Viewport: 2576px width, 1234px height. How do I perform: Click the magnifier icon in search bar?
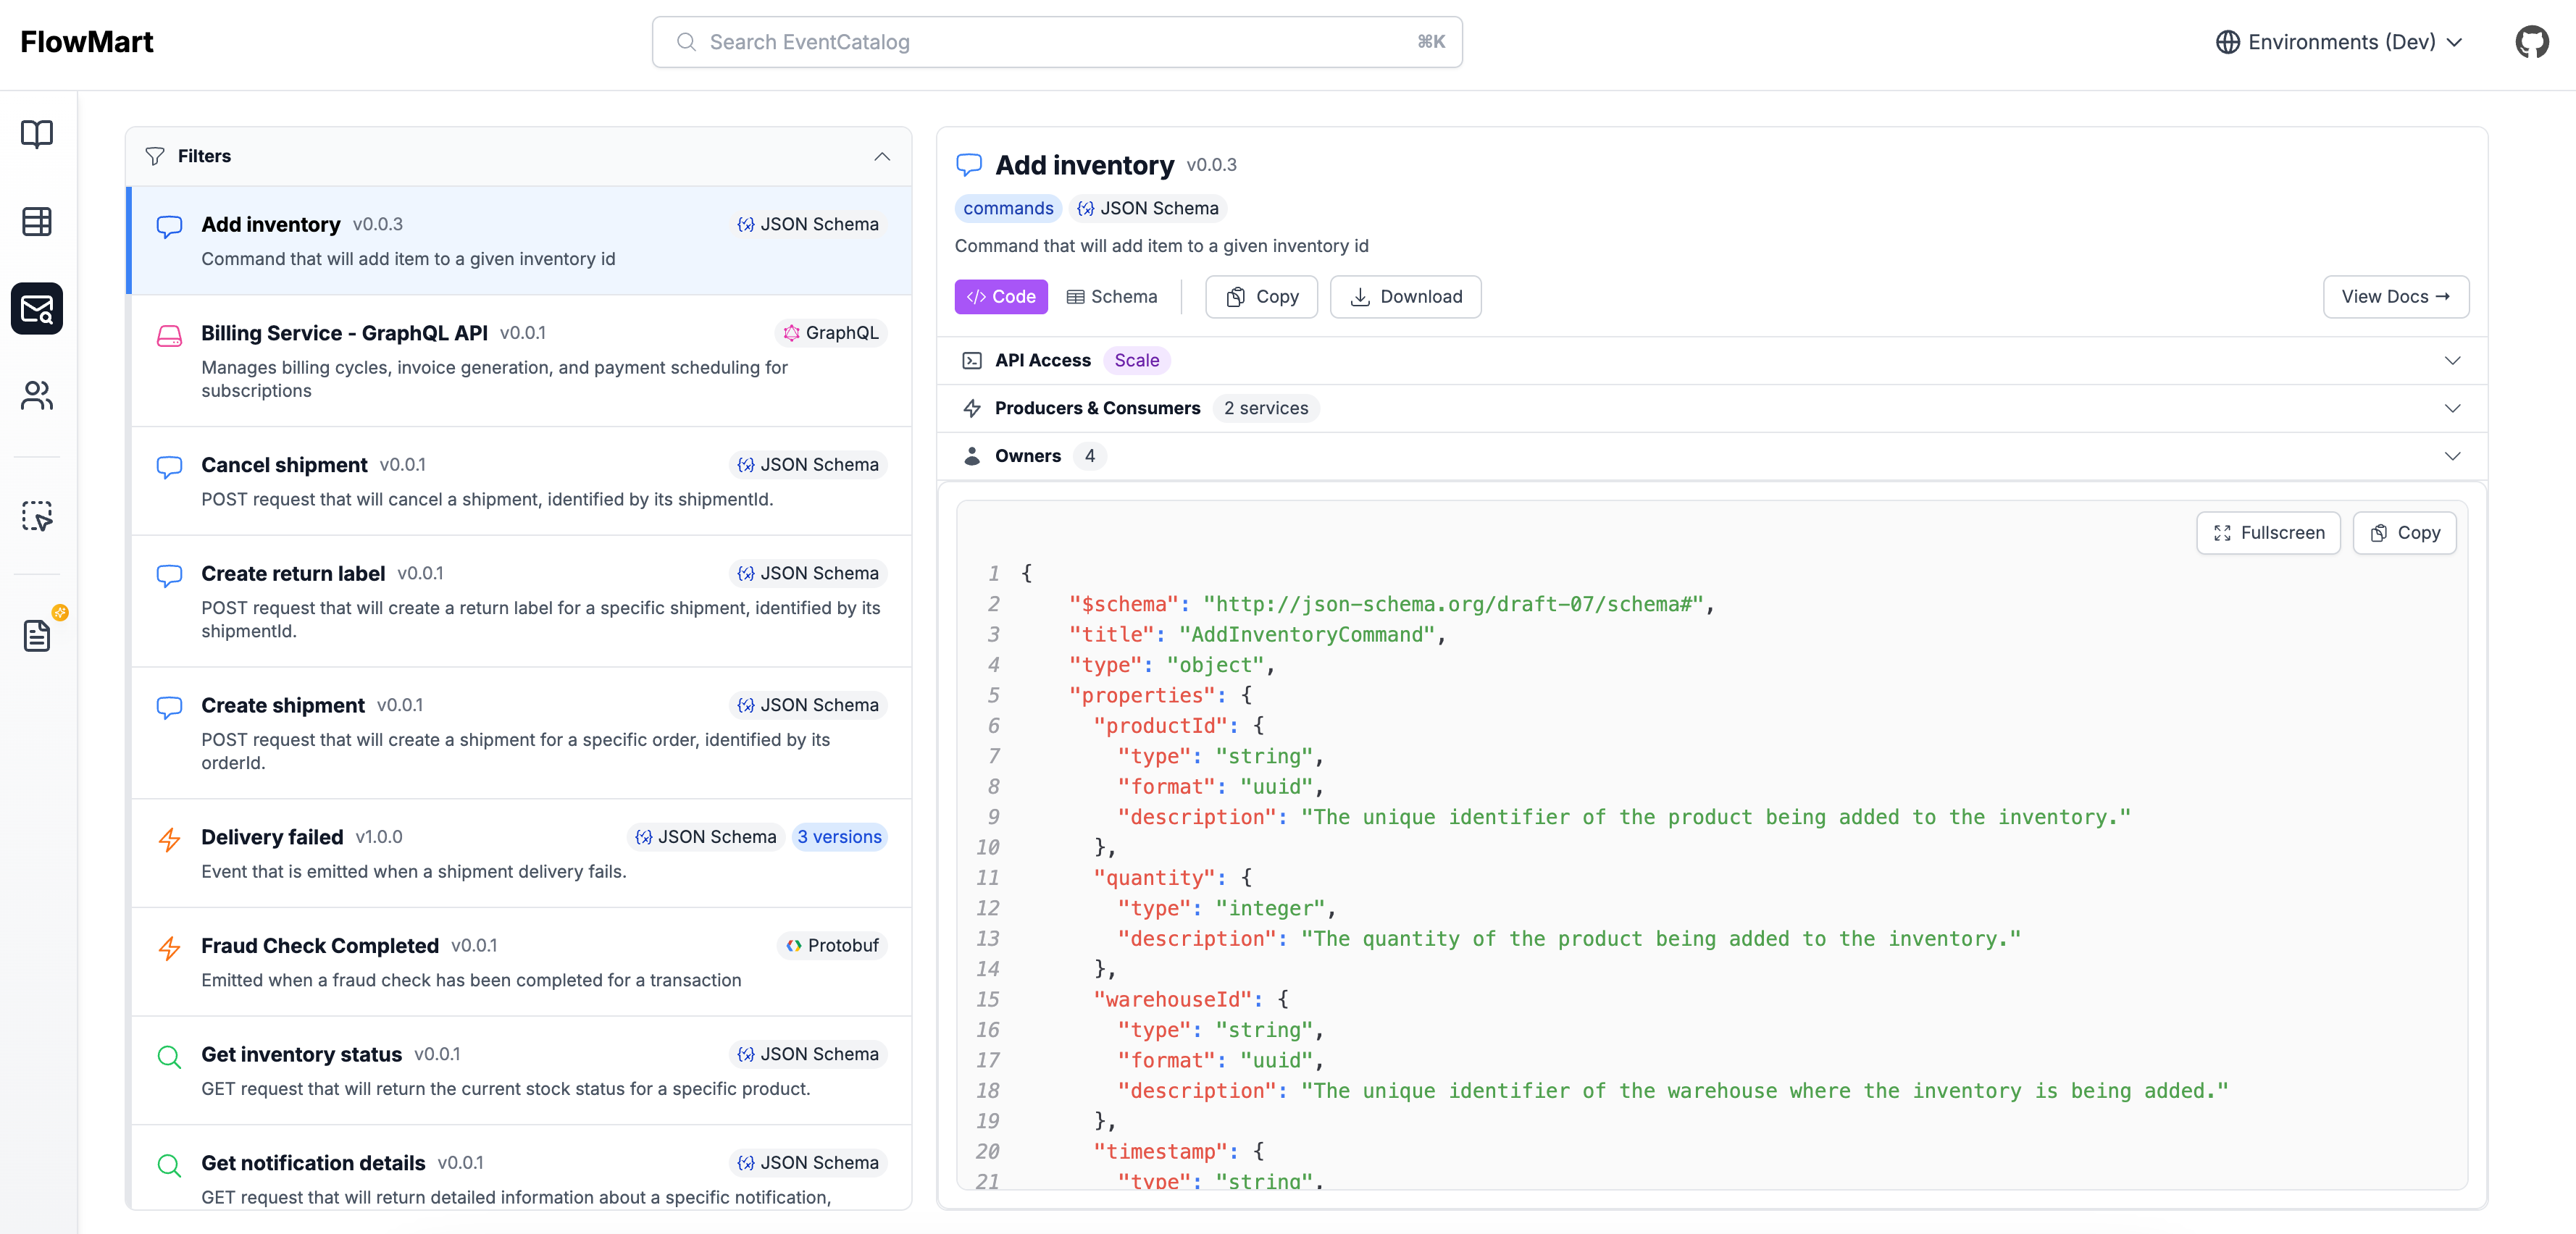(686, 42)
